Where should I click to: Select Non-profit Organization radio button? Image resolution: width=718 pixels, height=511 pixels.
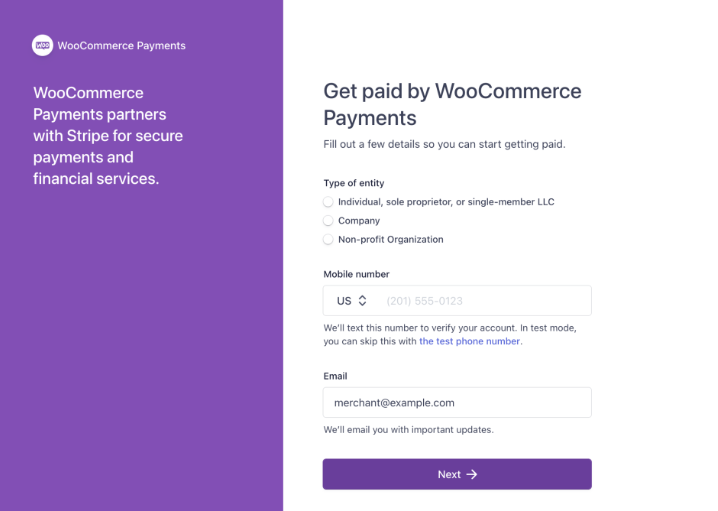click(x=328, y=239)
